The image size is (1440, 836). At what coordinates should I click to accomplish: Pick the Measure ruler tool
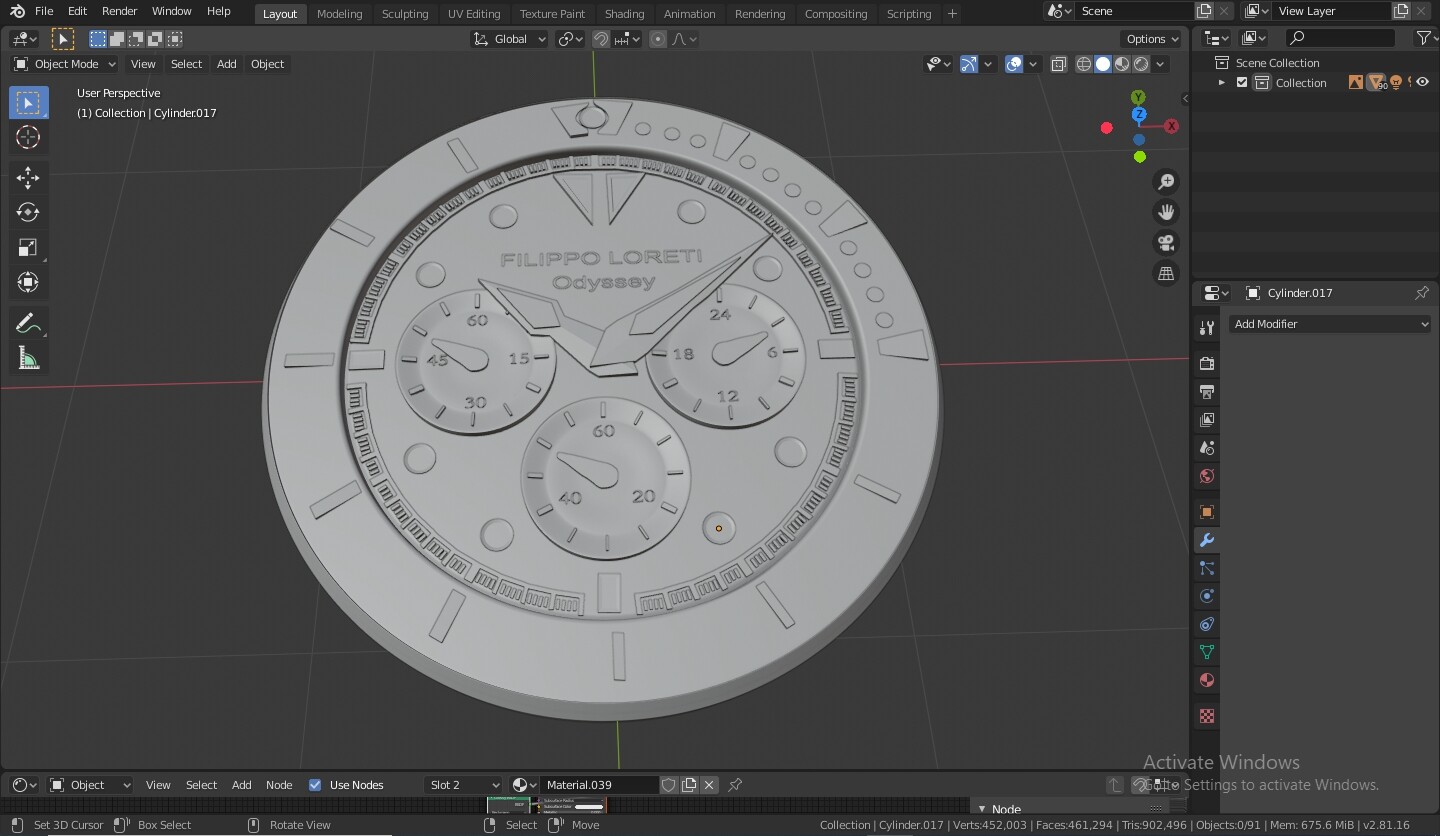tap(28, 359)
